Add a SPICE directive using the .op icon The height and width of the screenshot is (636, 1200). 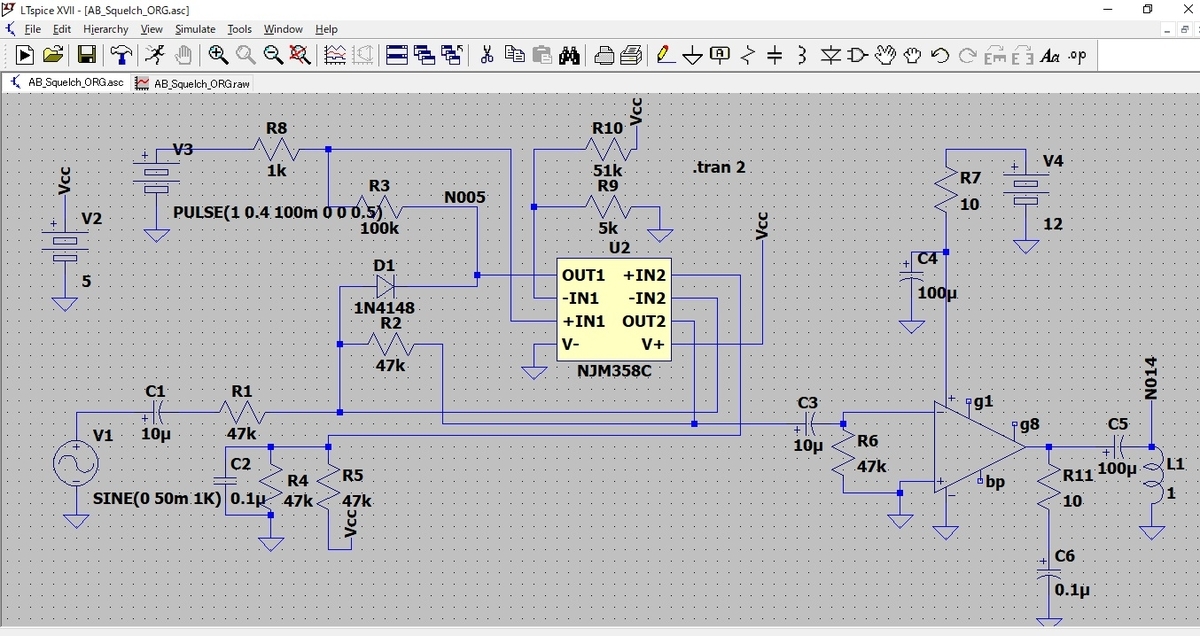point(1076,55)
